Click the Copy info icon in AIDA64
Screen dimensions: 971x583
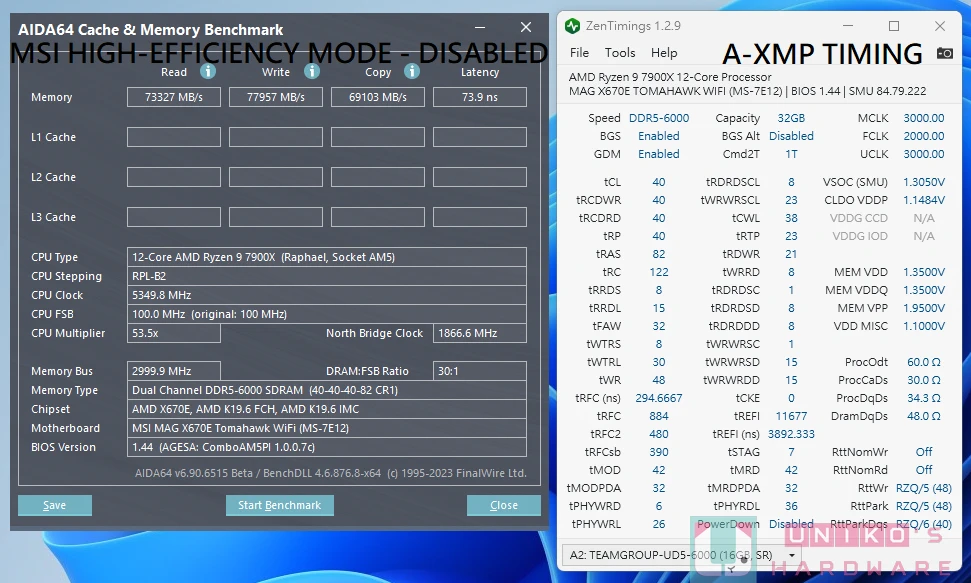click(412, 71)
